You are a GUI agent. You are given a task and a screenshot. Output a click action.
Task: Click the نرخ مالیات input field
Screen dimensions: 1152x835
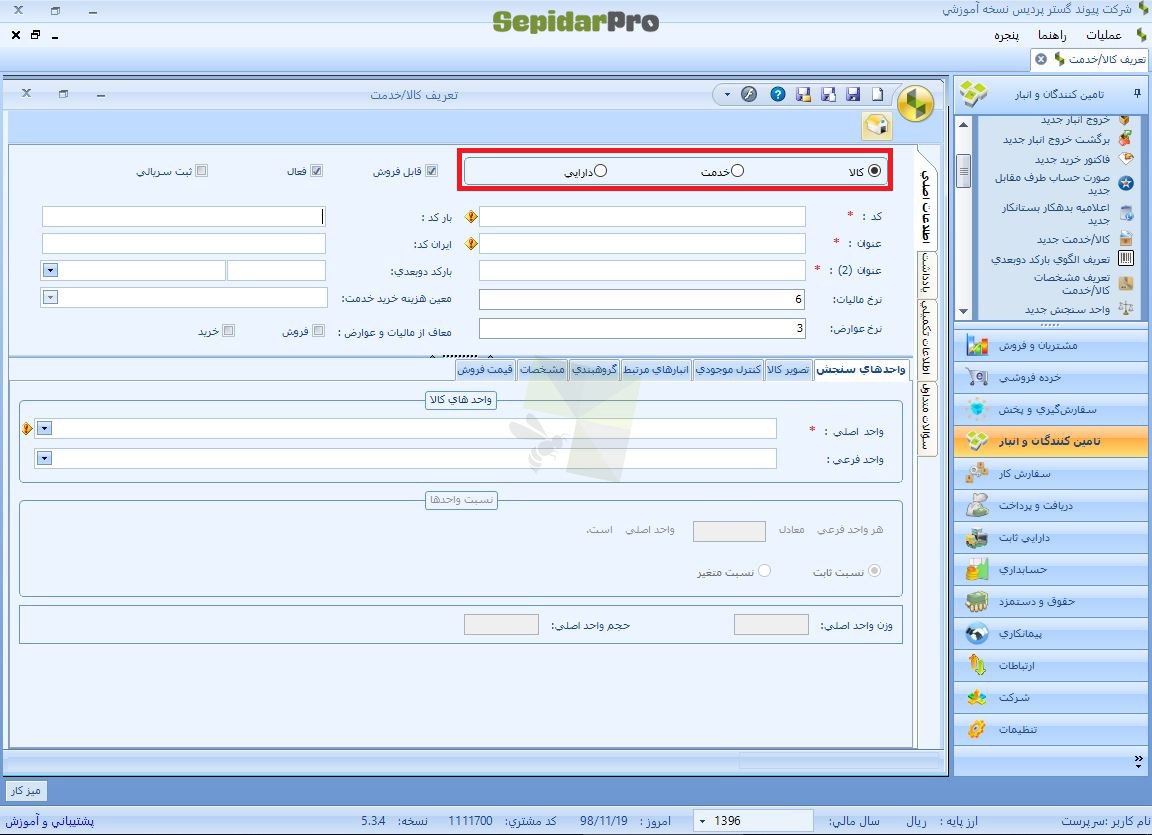pos(642,299)
